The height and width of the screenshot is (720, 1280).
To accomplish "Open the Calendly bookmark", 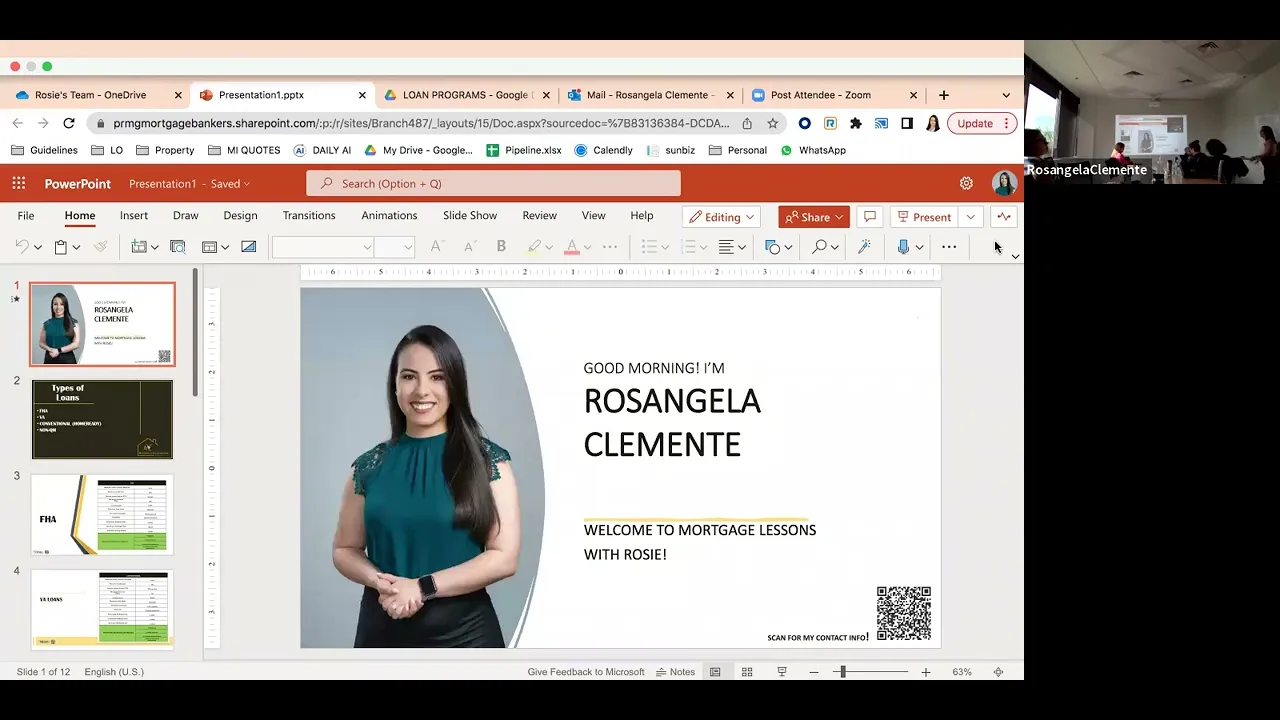I will pos(603,150).
